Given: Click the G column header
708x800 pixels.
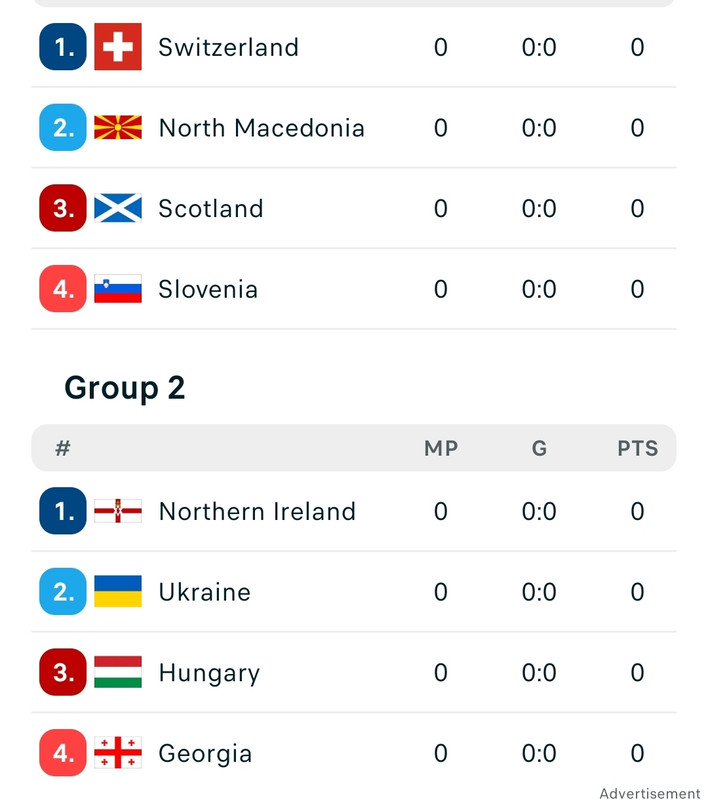Looking at the screenshot, I should pos(539,448).
